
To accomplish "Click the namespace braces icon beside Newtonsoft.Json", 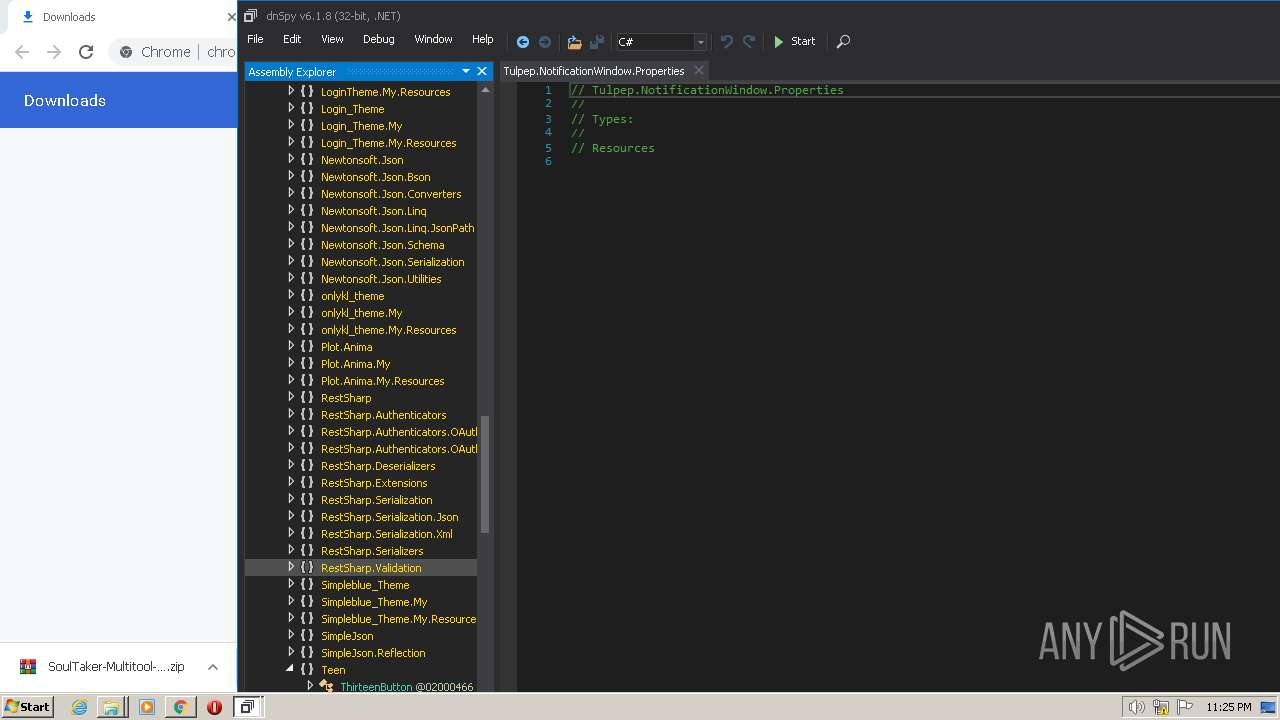I will [307, 160].
